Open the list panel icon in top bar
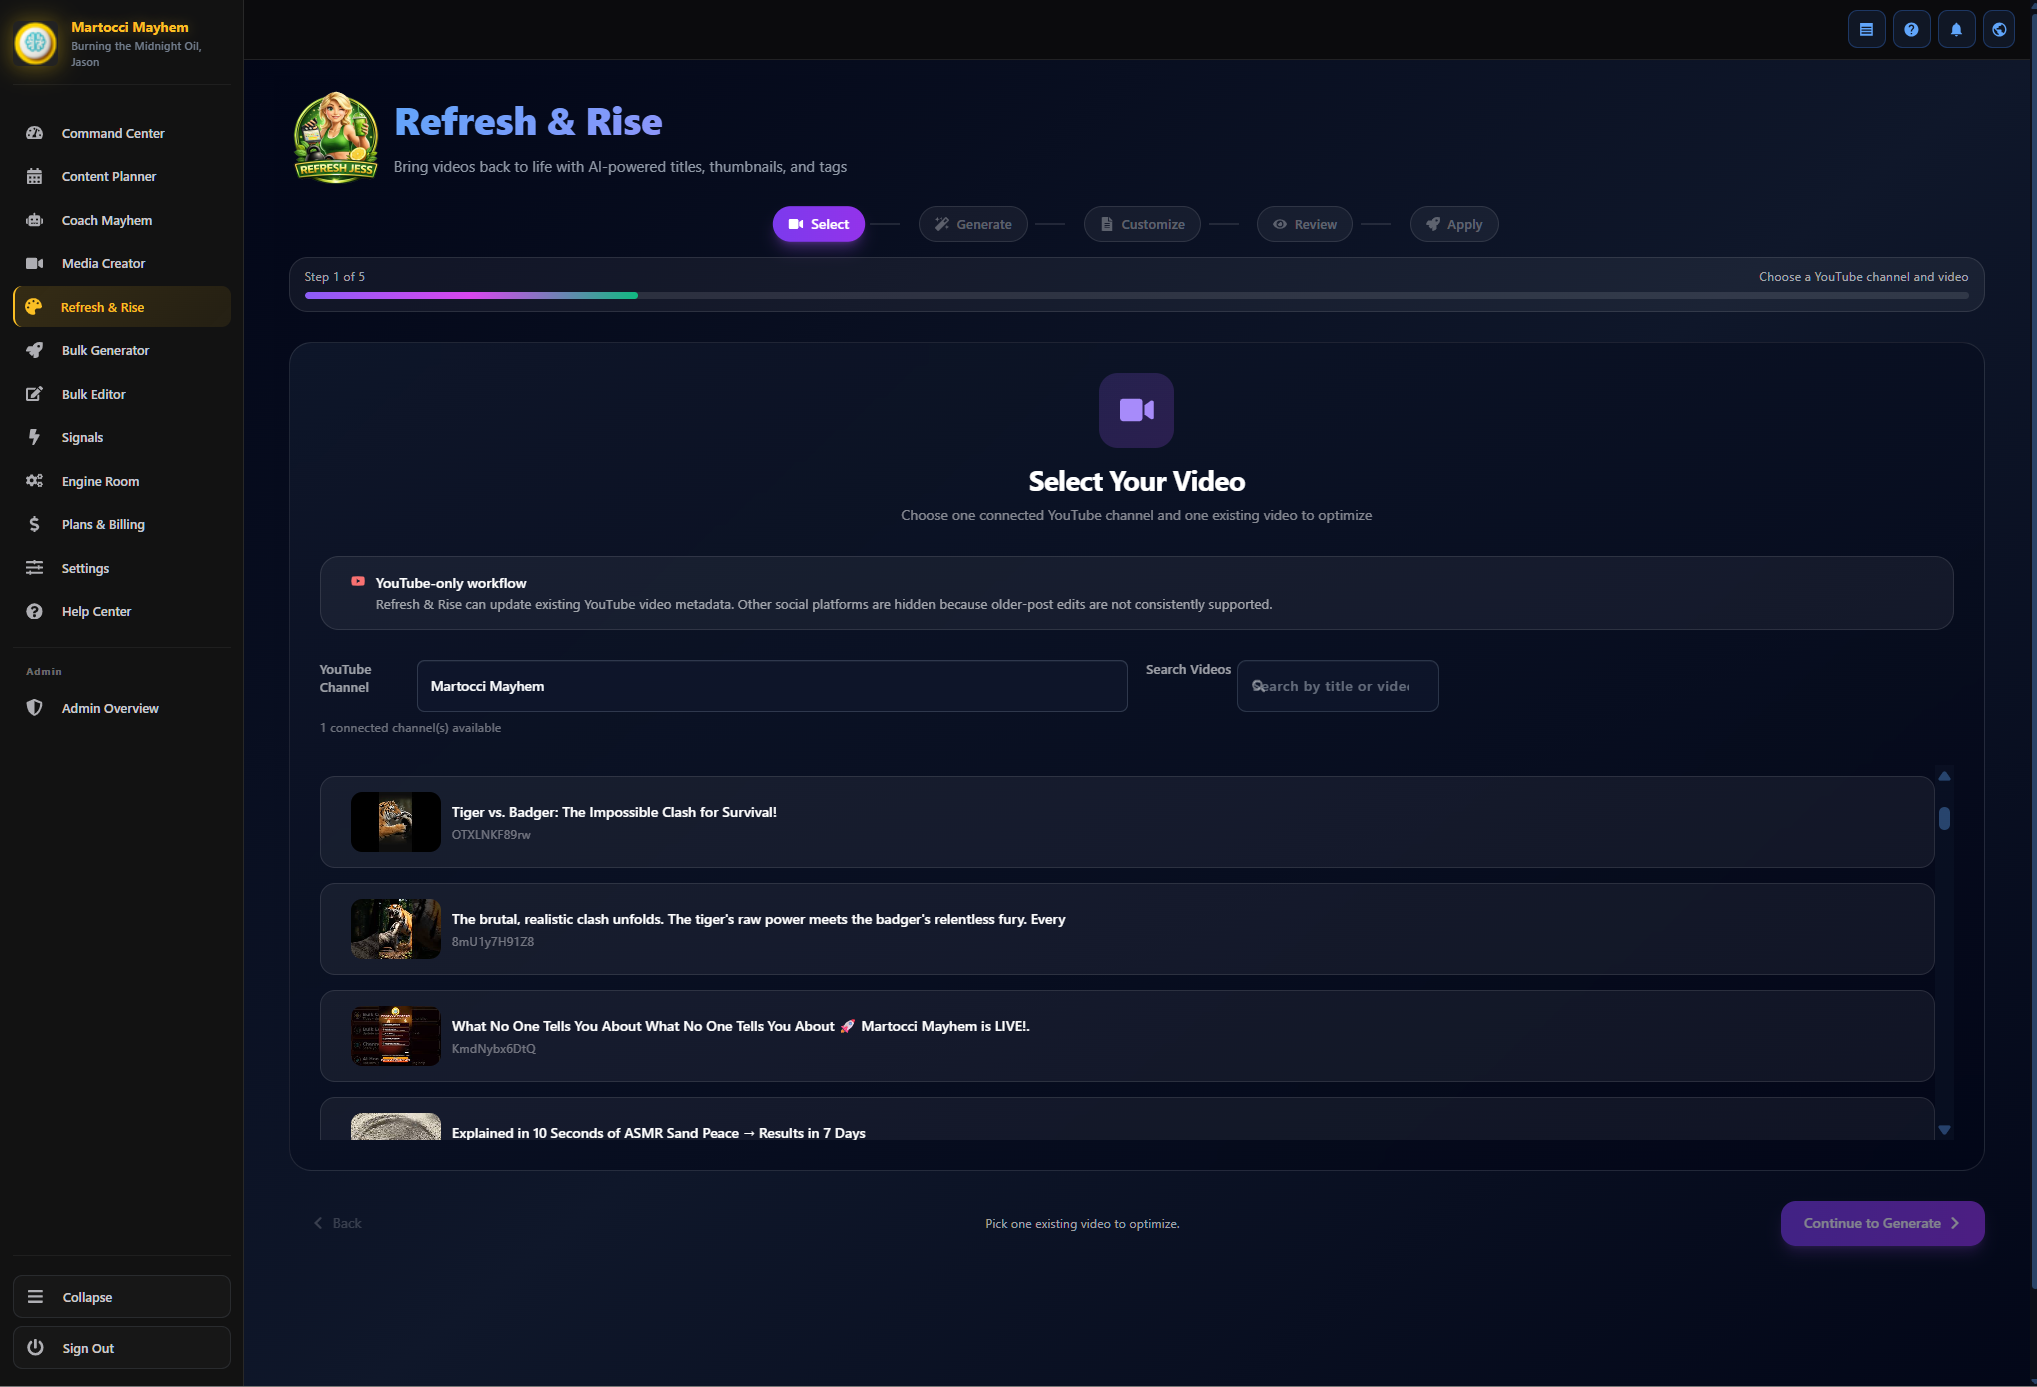This screenshot has height=1387, width=2037. pos(1866,29)
